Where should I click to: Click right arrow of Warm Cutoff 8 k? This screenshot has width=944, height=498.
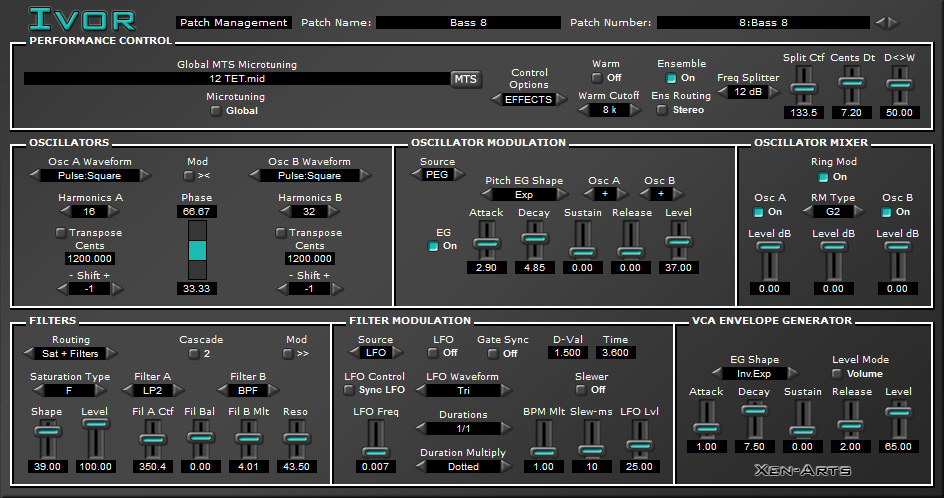(x=635, y=110)
